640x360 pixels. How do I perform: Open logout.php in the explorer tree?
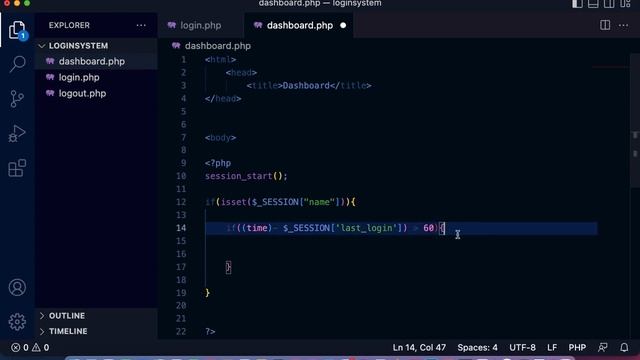pyautogui.click(x=82, y=93)
